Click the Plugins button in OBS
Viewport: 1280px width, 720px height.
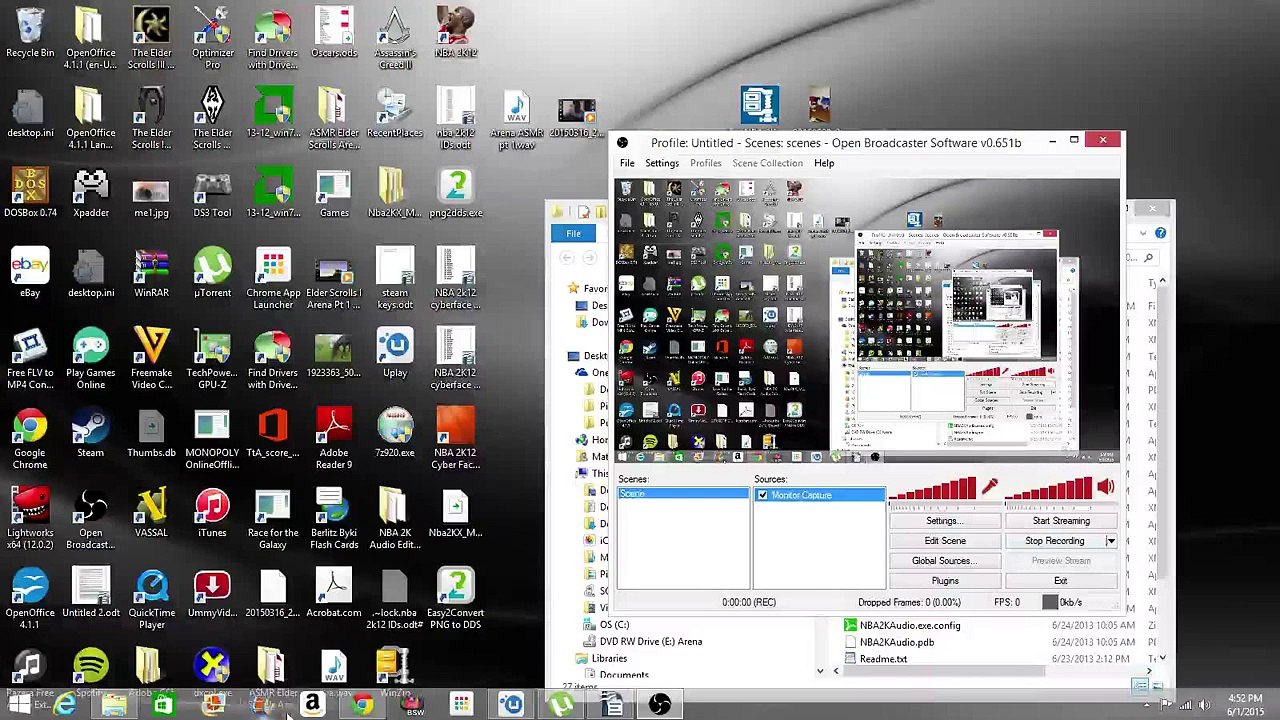pyautogui.click(x=945, y=581)
